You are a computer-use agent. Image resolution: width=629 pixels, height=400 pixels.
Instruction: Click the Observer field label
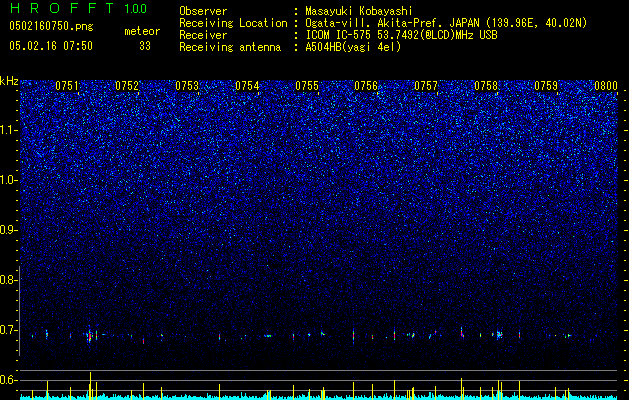click(203, 11)
